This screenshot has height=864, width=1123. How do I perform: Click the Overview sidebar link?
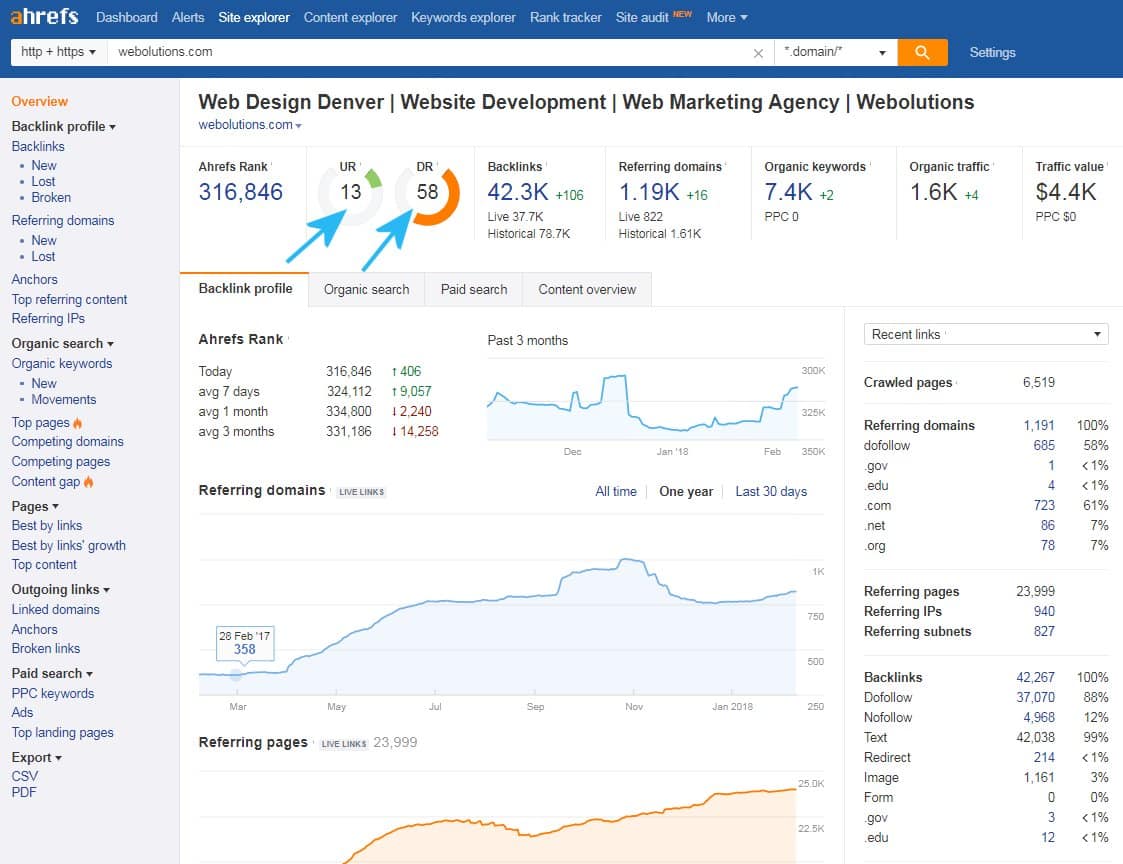click(39, 102)
